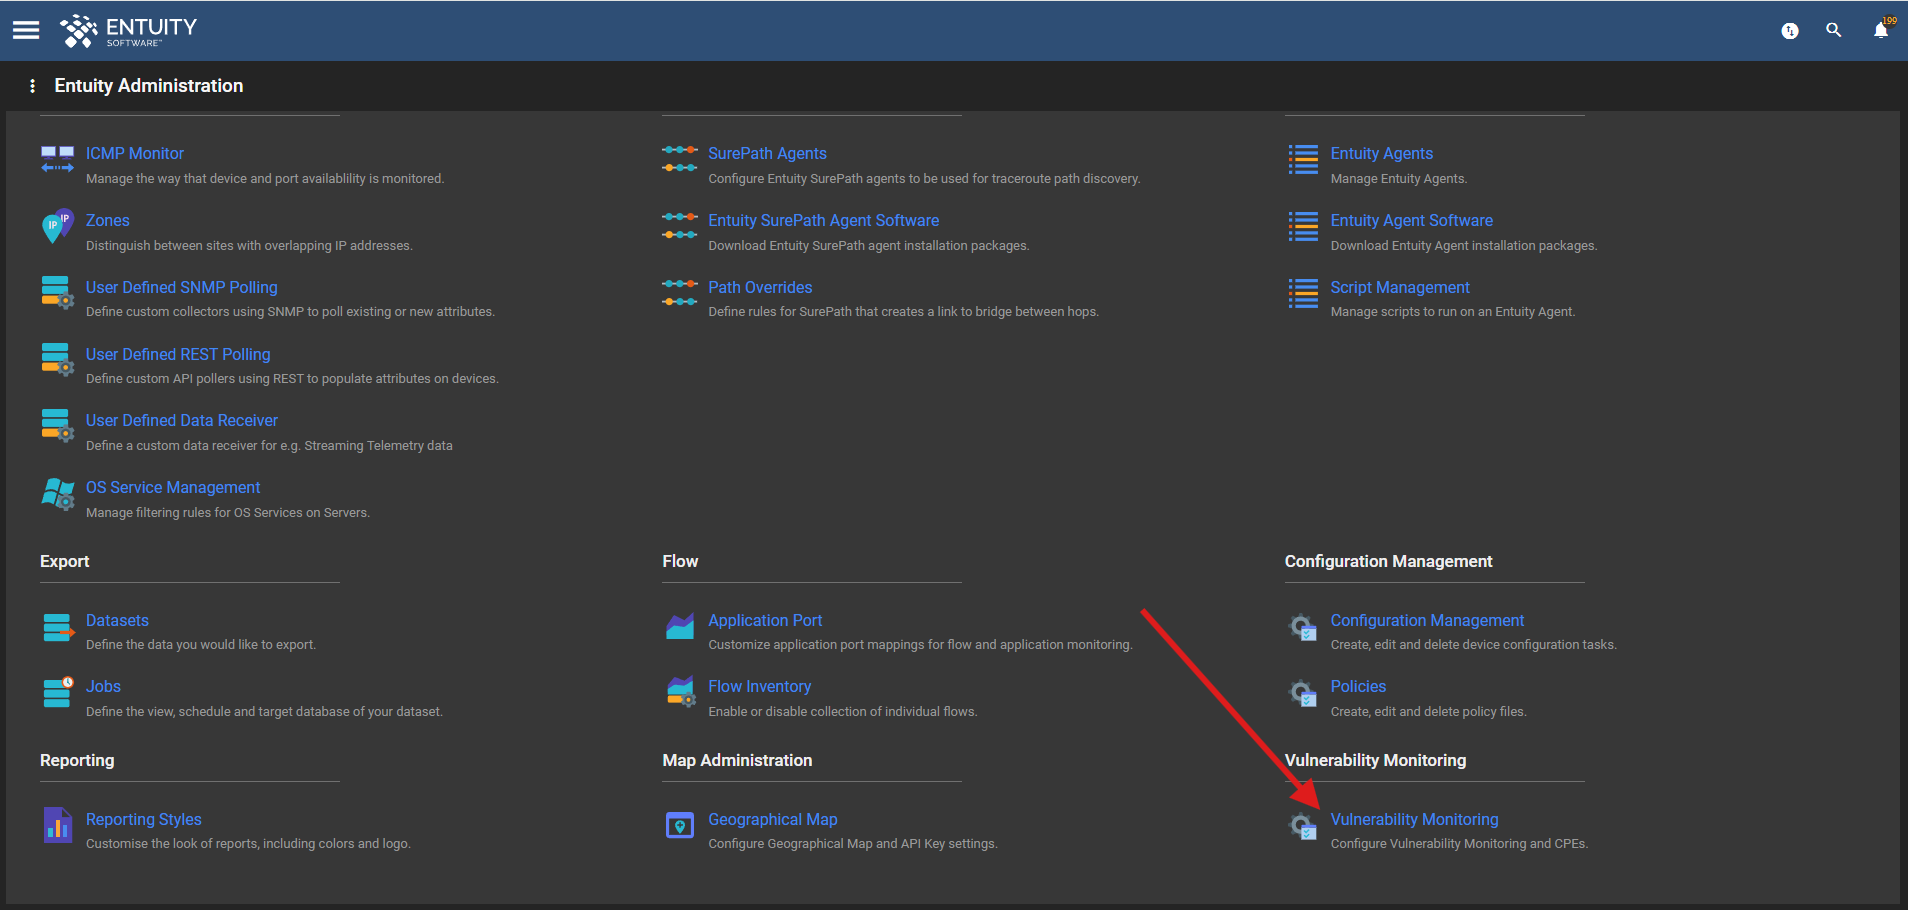Open the Entuity Agents link
This screenshot has height=910, width=1908.
(x=1381, y=153)
